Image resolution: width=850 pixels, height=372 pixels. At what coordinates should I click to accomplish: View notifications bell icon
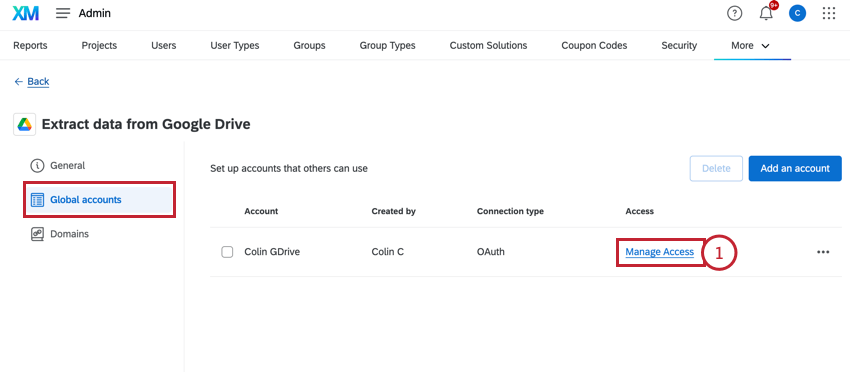click(766, 14)
